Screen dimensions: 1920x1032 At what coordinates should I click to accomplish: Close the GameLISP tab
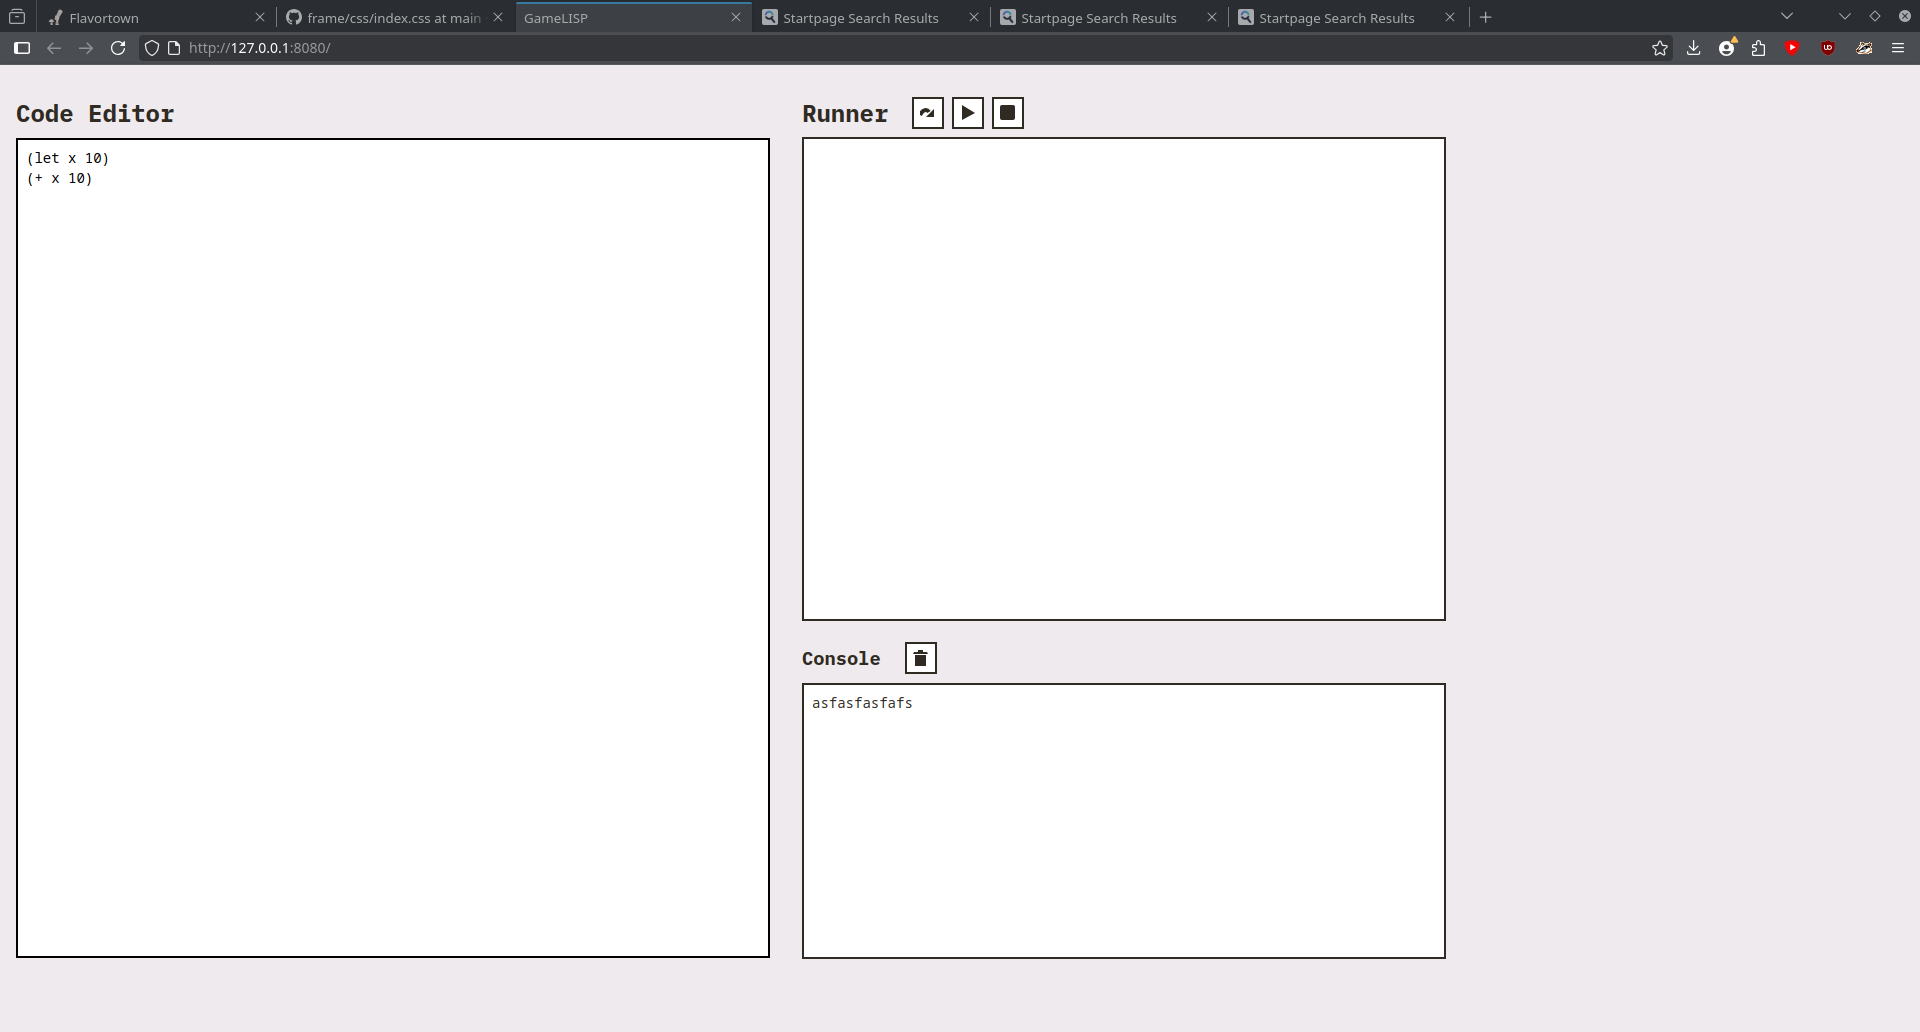[736, 18]
